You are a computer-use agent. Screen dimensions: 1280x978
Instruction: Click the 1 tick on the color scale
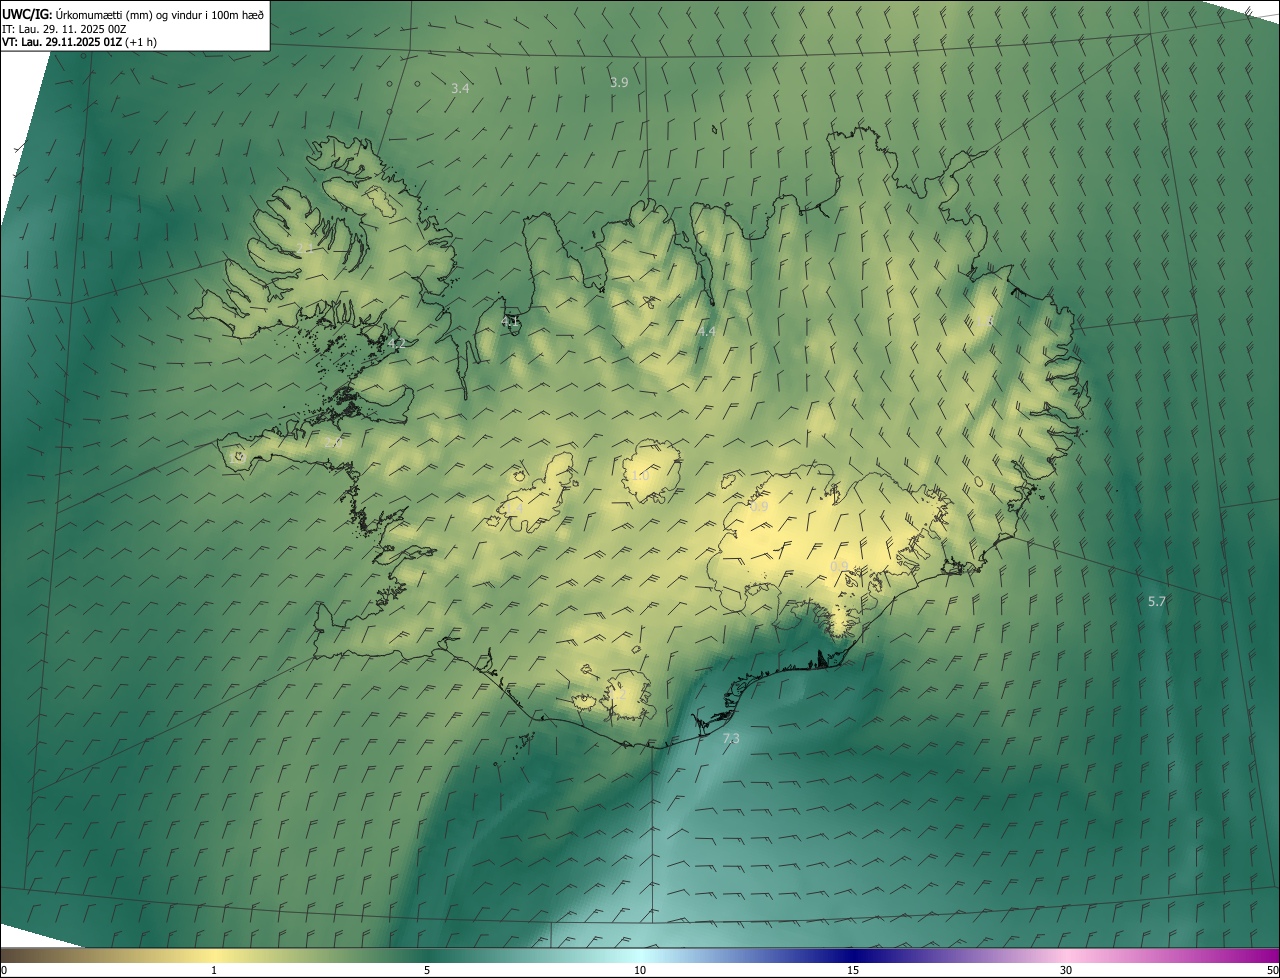tap(214, 970)
